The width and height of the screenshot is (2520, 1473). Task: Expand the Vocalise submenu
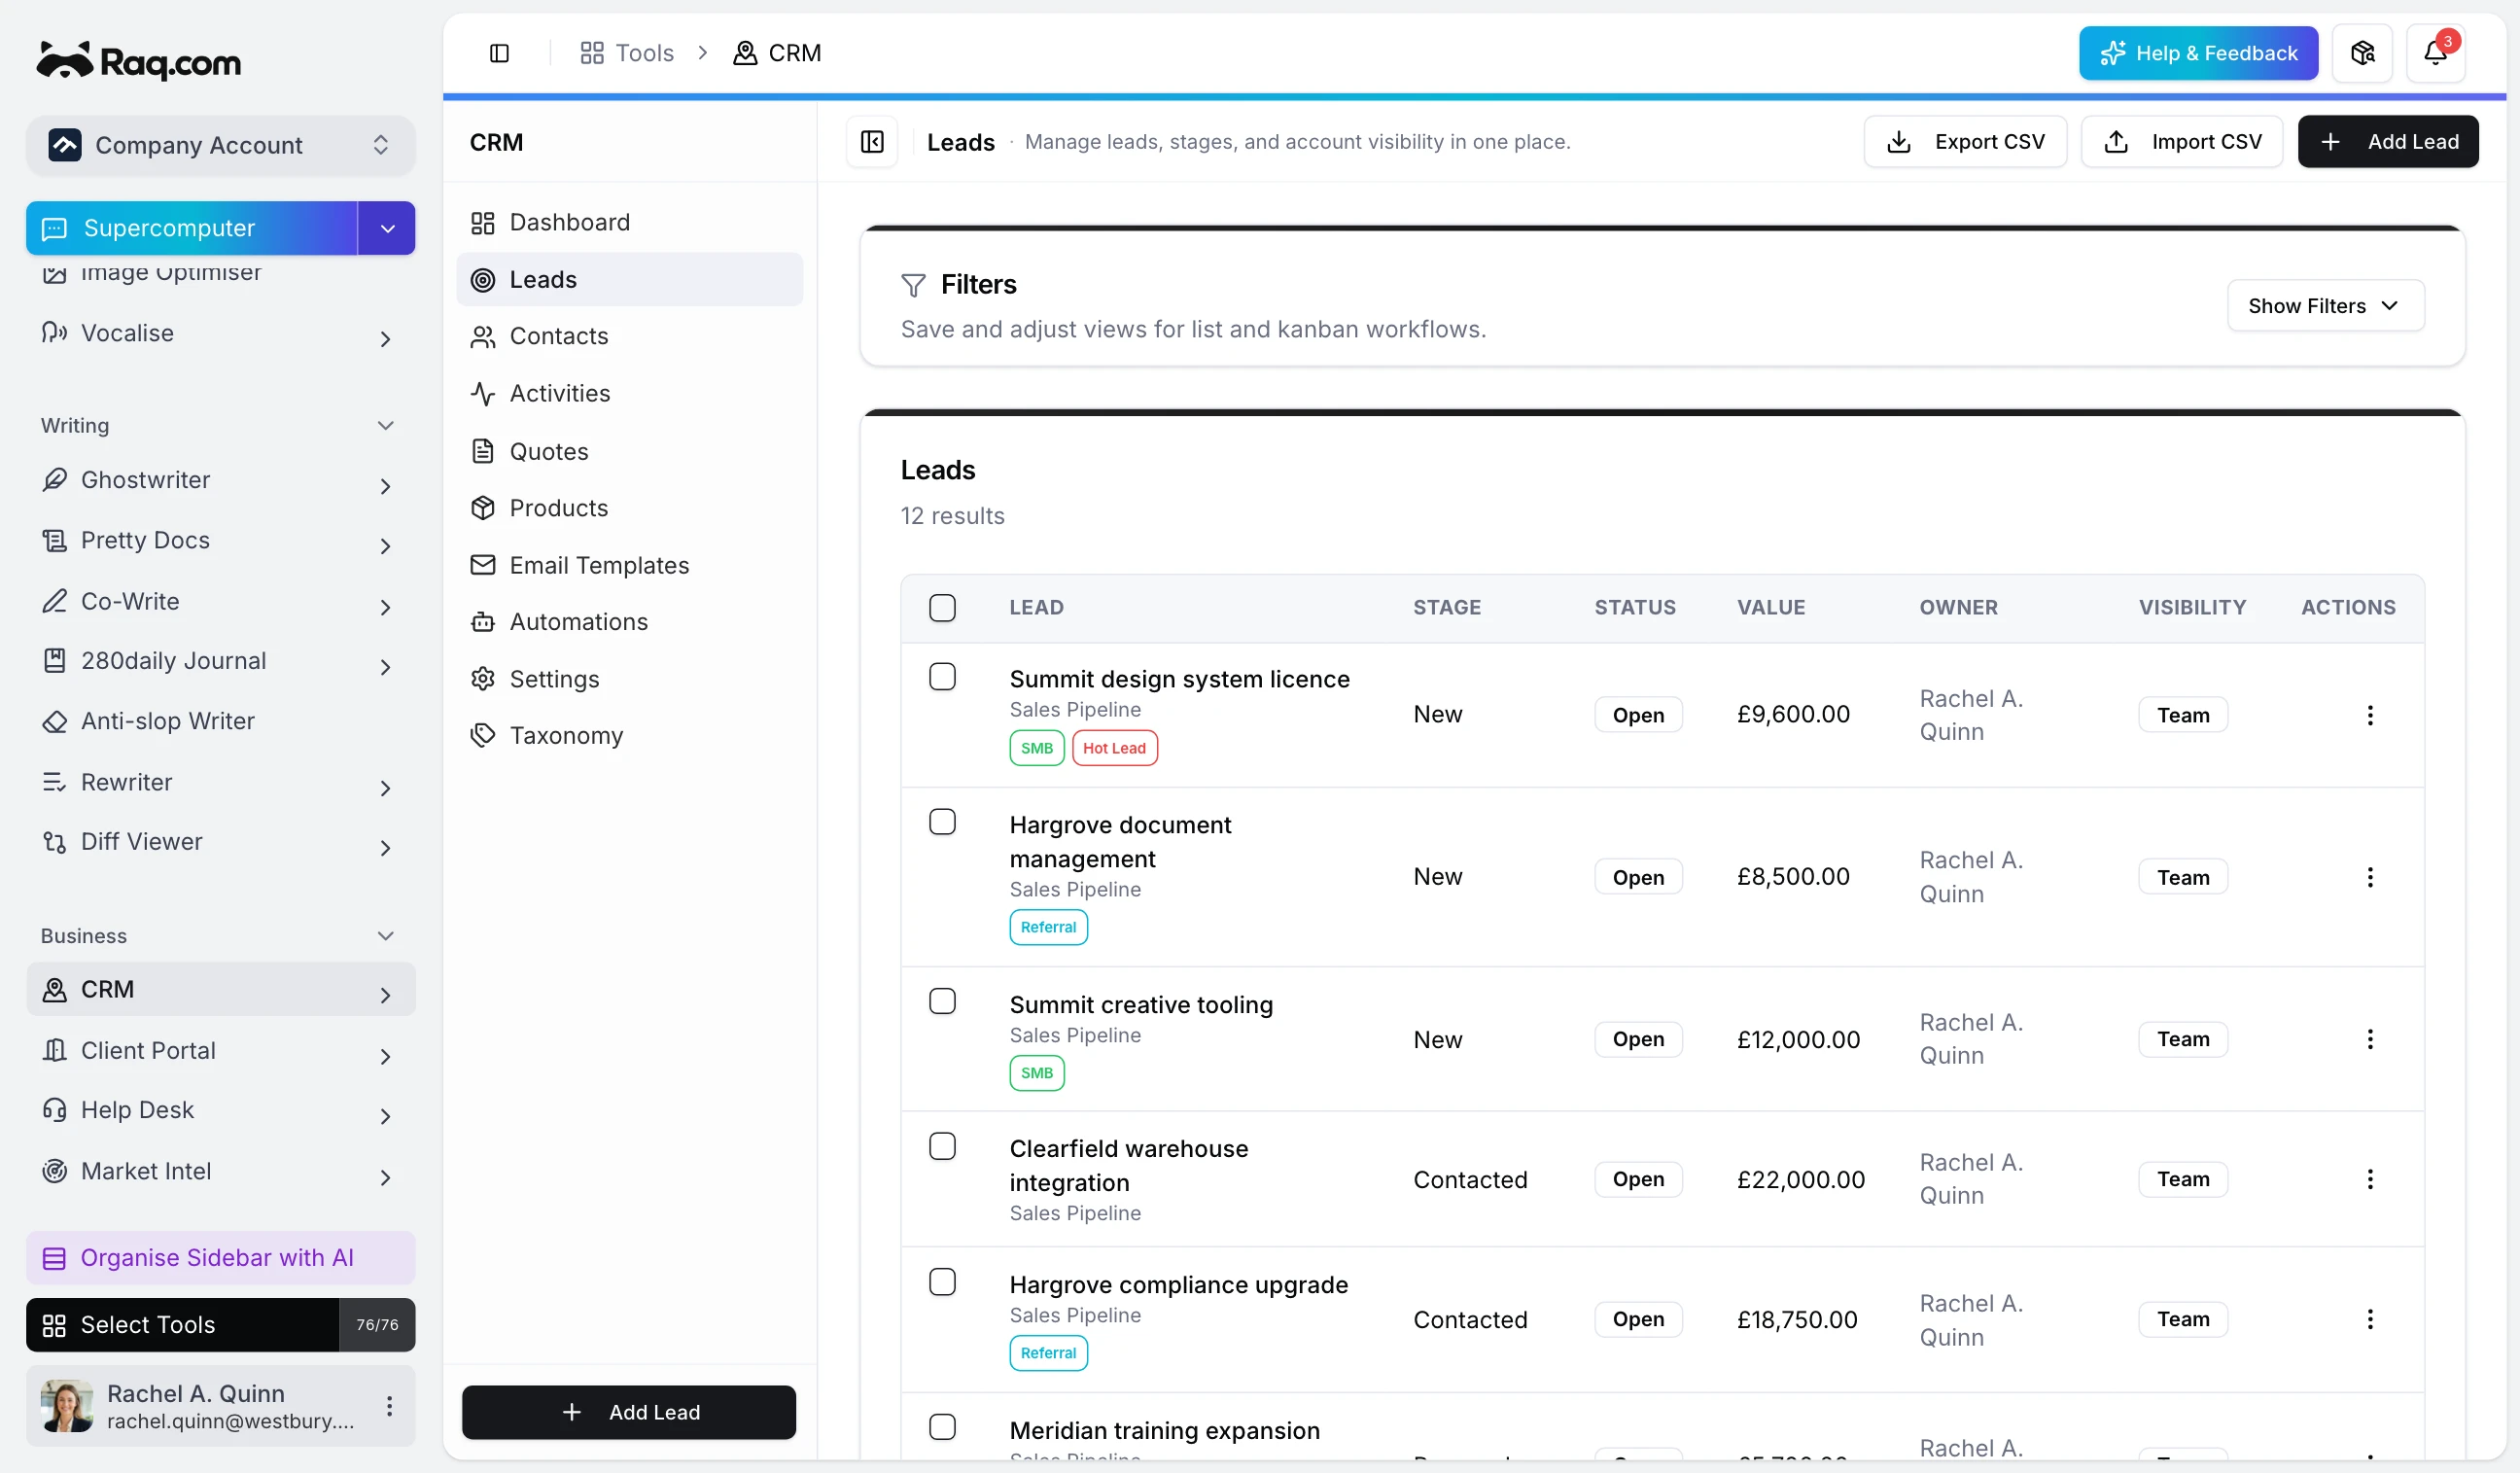(386, 339)
